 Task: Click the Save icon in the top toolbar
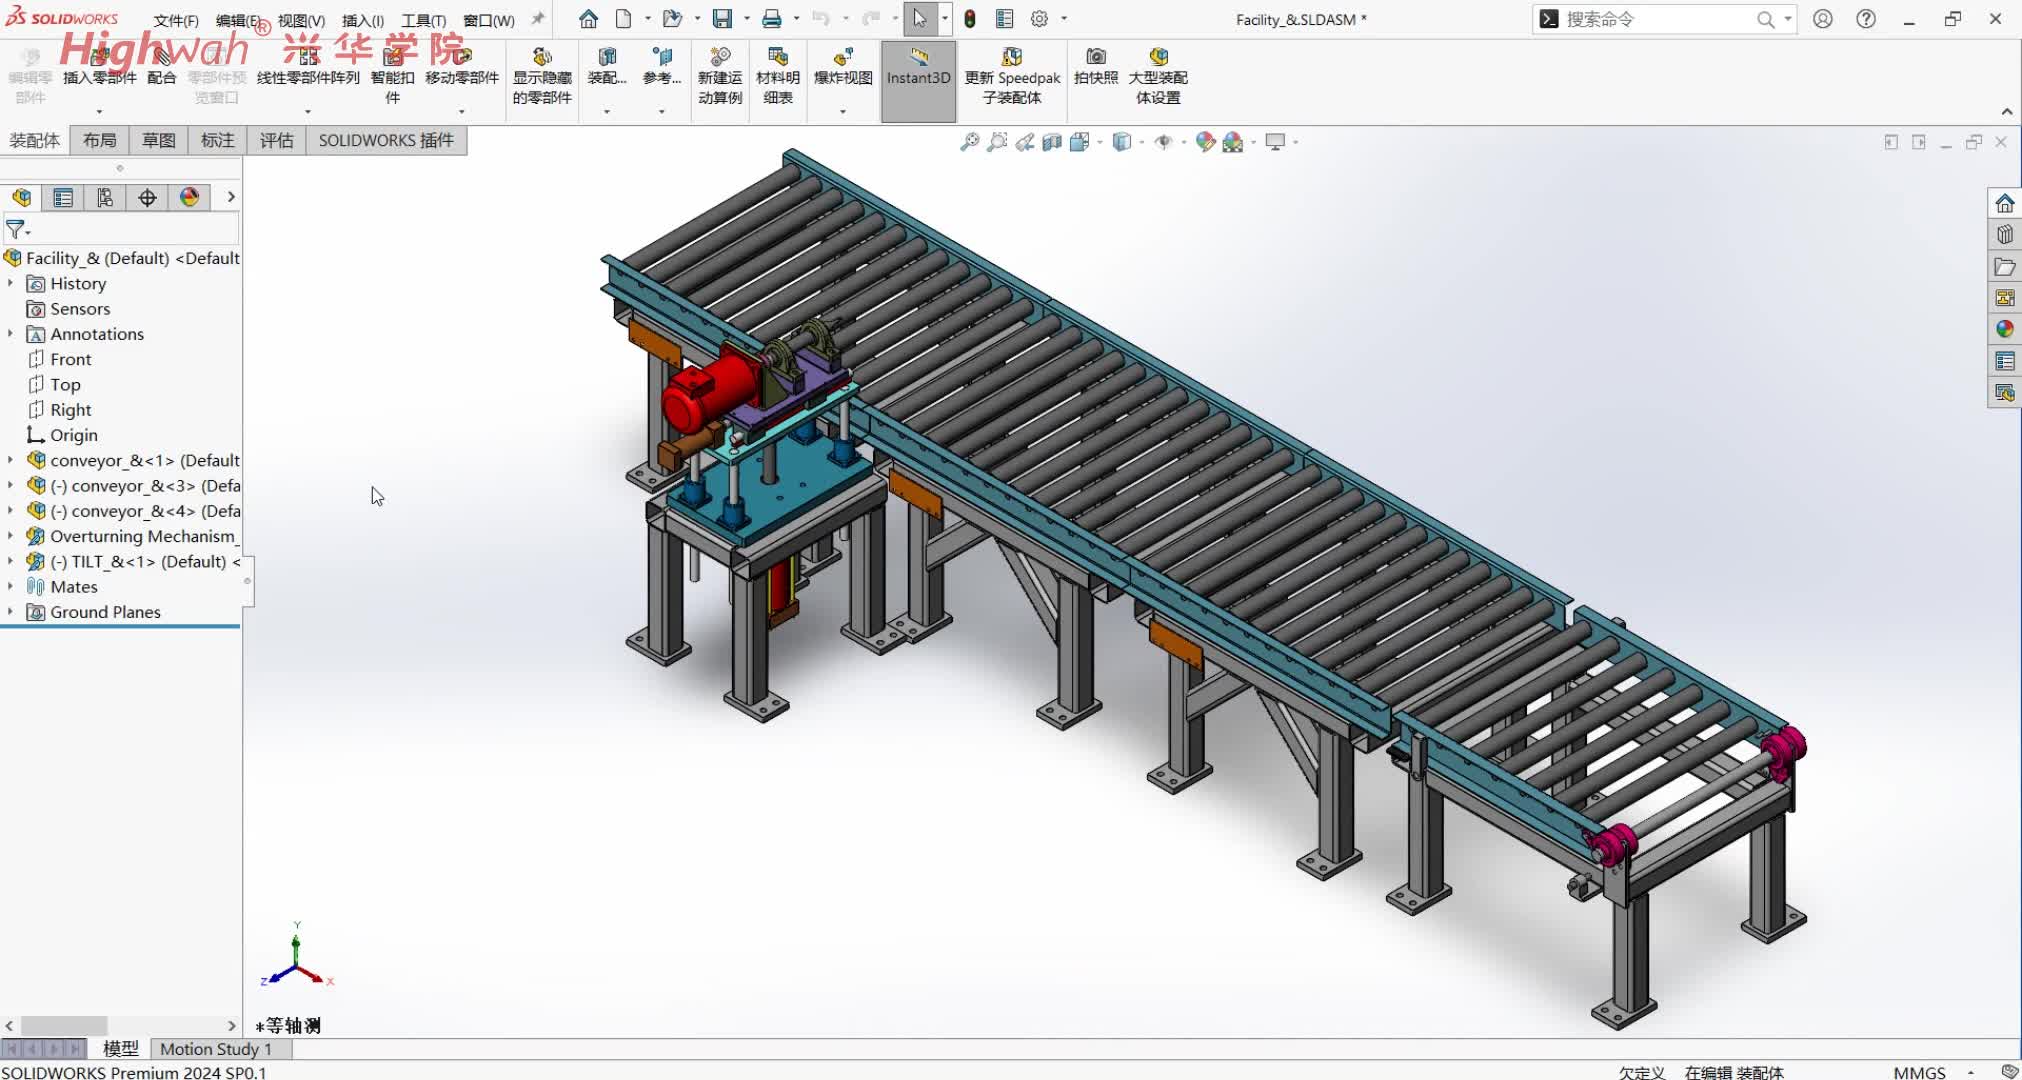[721, 19]
